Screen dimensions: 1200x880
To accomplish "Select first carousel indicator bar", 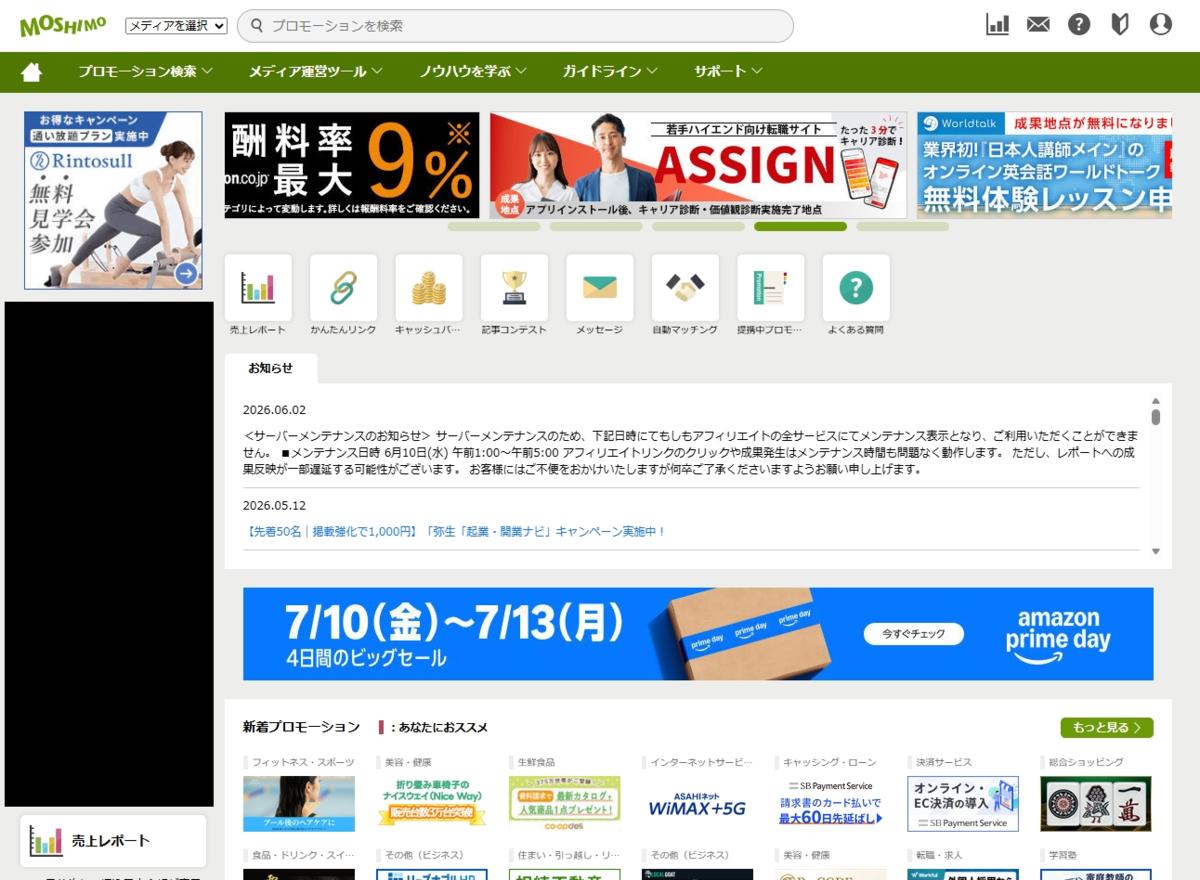I will click(494, 227).
